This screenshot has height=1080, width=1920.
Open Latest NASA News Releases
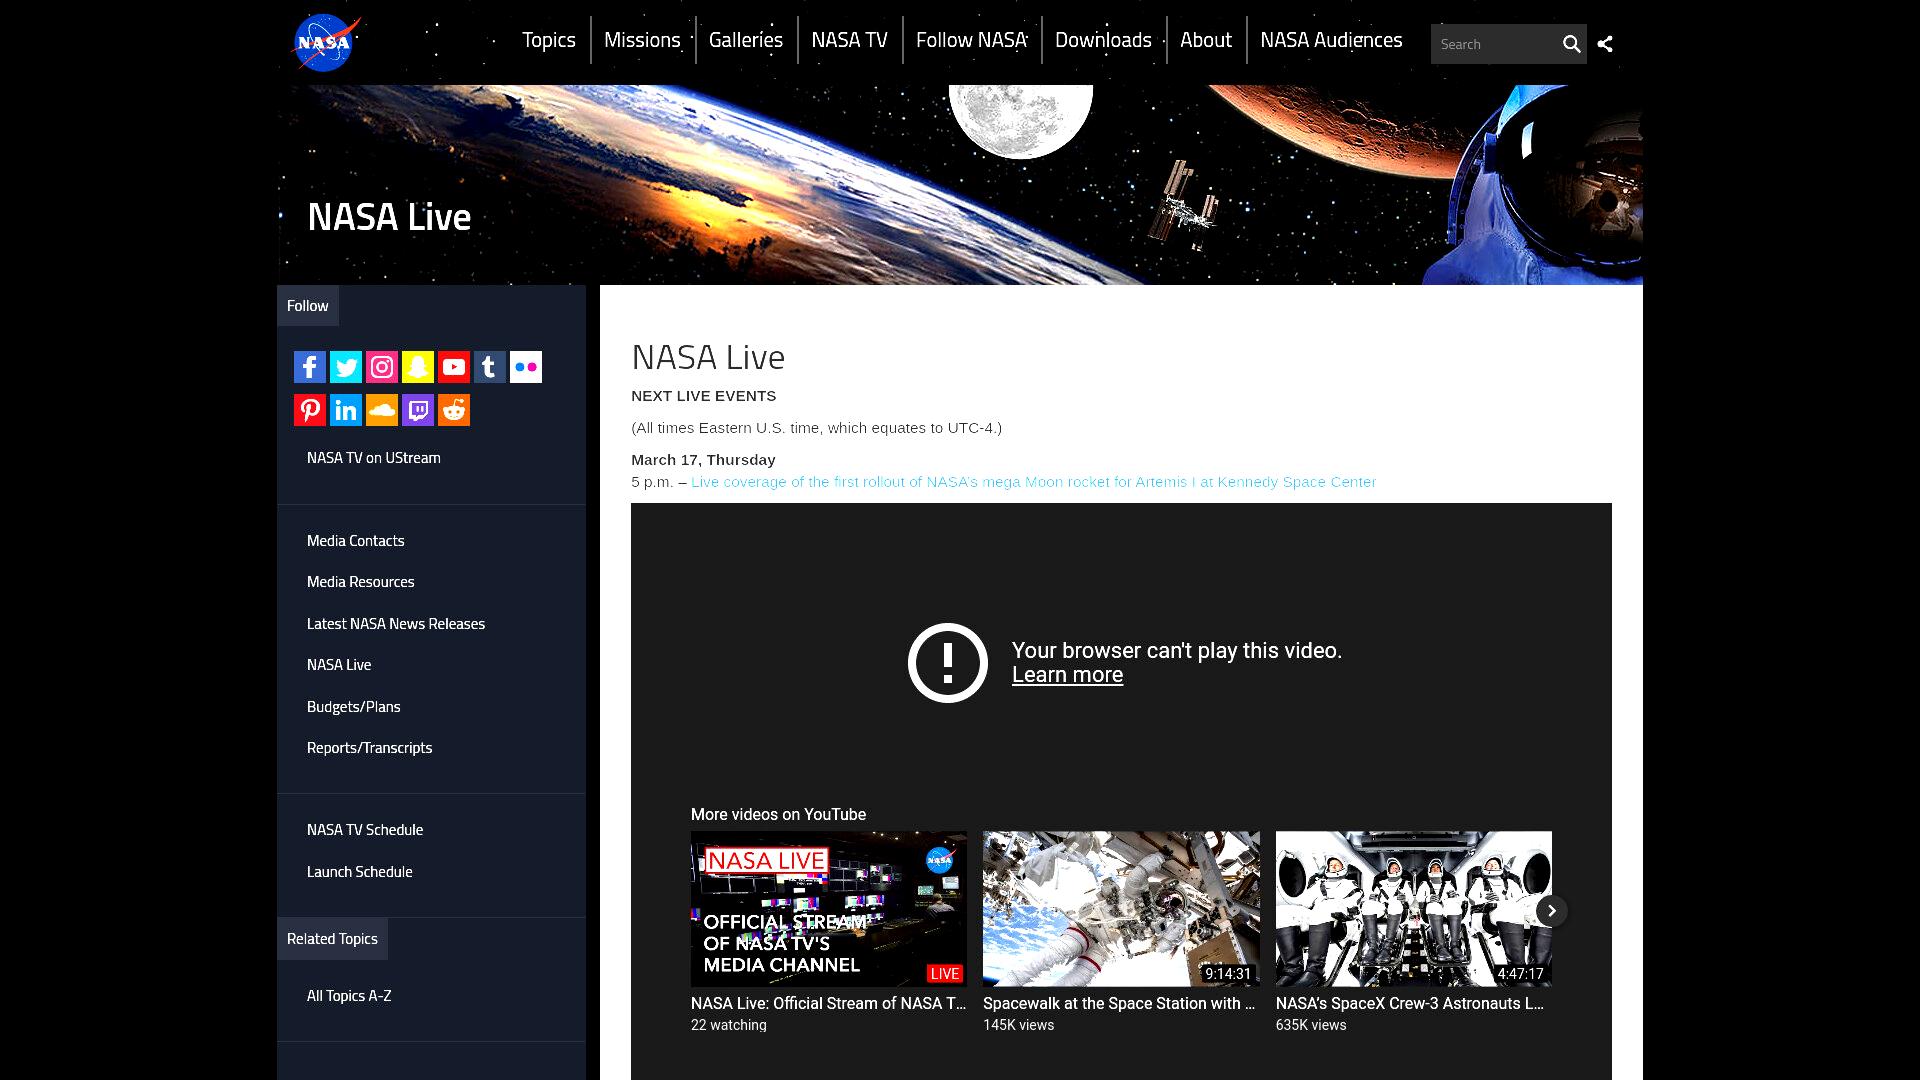click(396, 624)
